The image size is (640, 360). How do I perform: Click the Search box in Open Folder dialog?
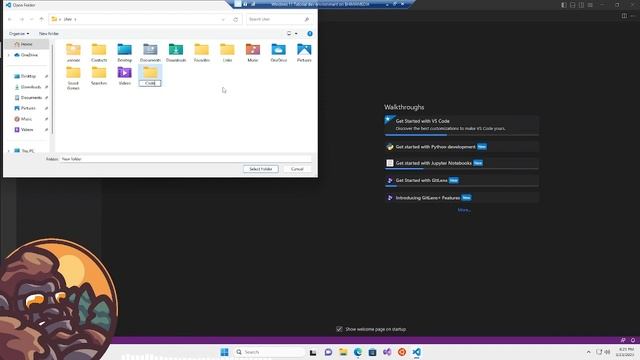[280, 19]
